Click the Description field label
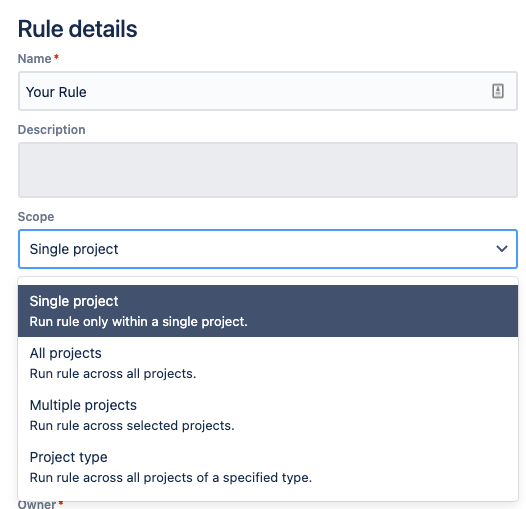This screenshot has height=509, width=526. 51,130
